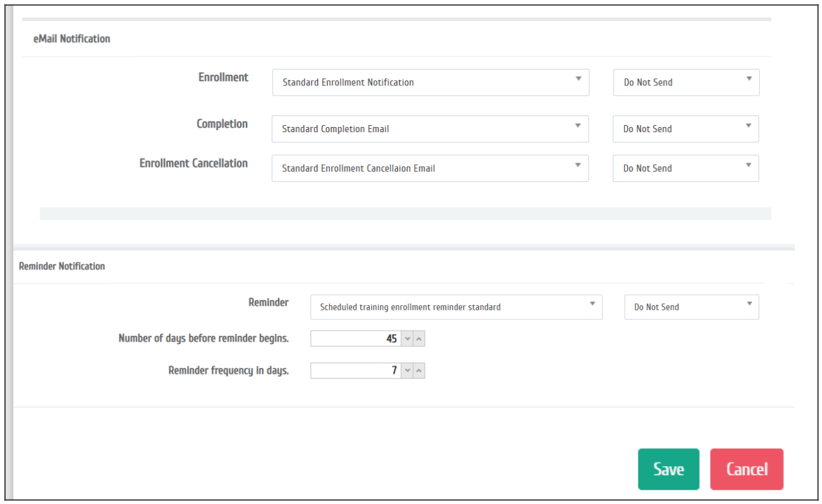This screenshot has width=822, height=504.
Task: Open Enrollment Cancellation Do Not Send dropdown
Action: coord(686,168)
